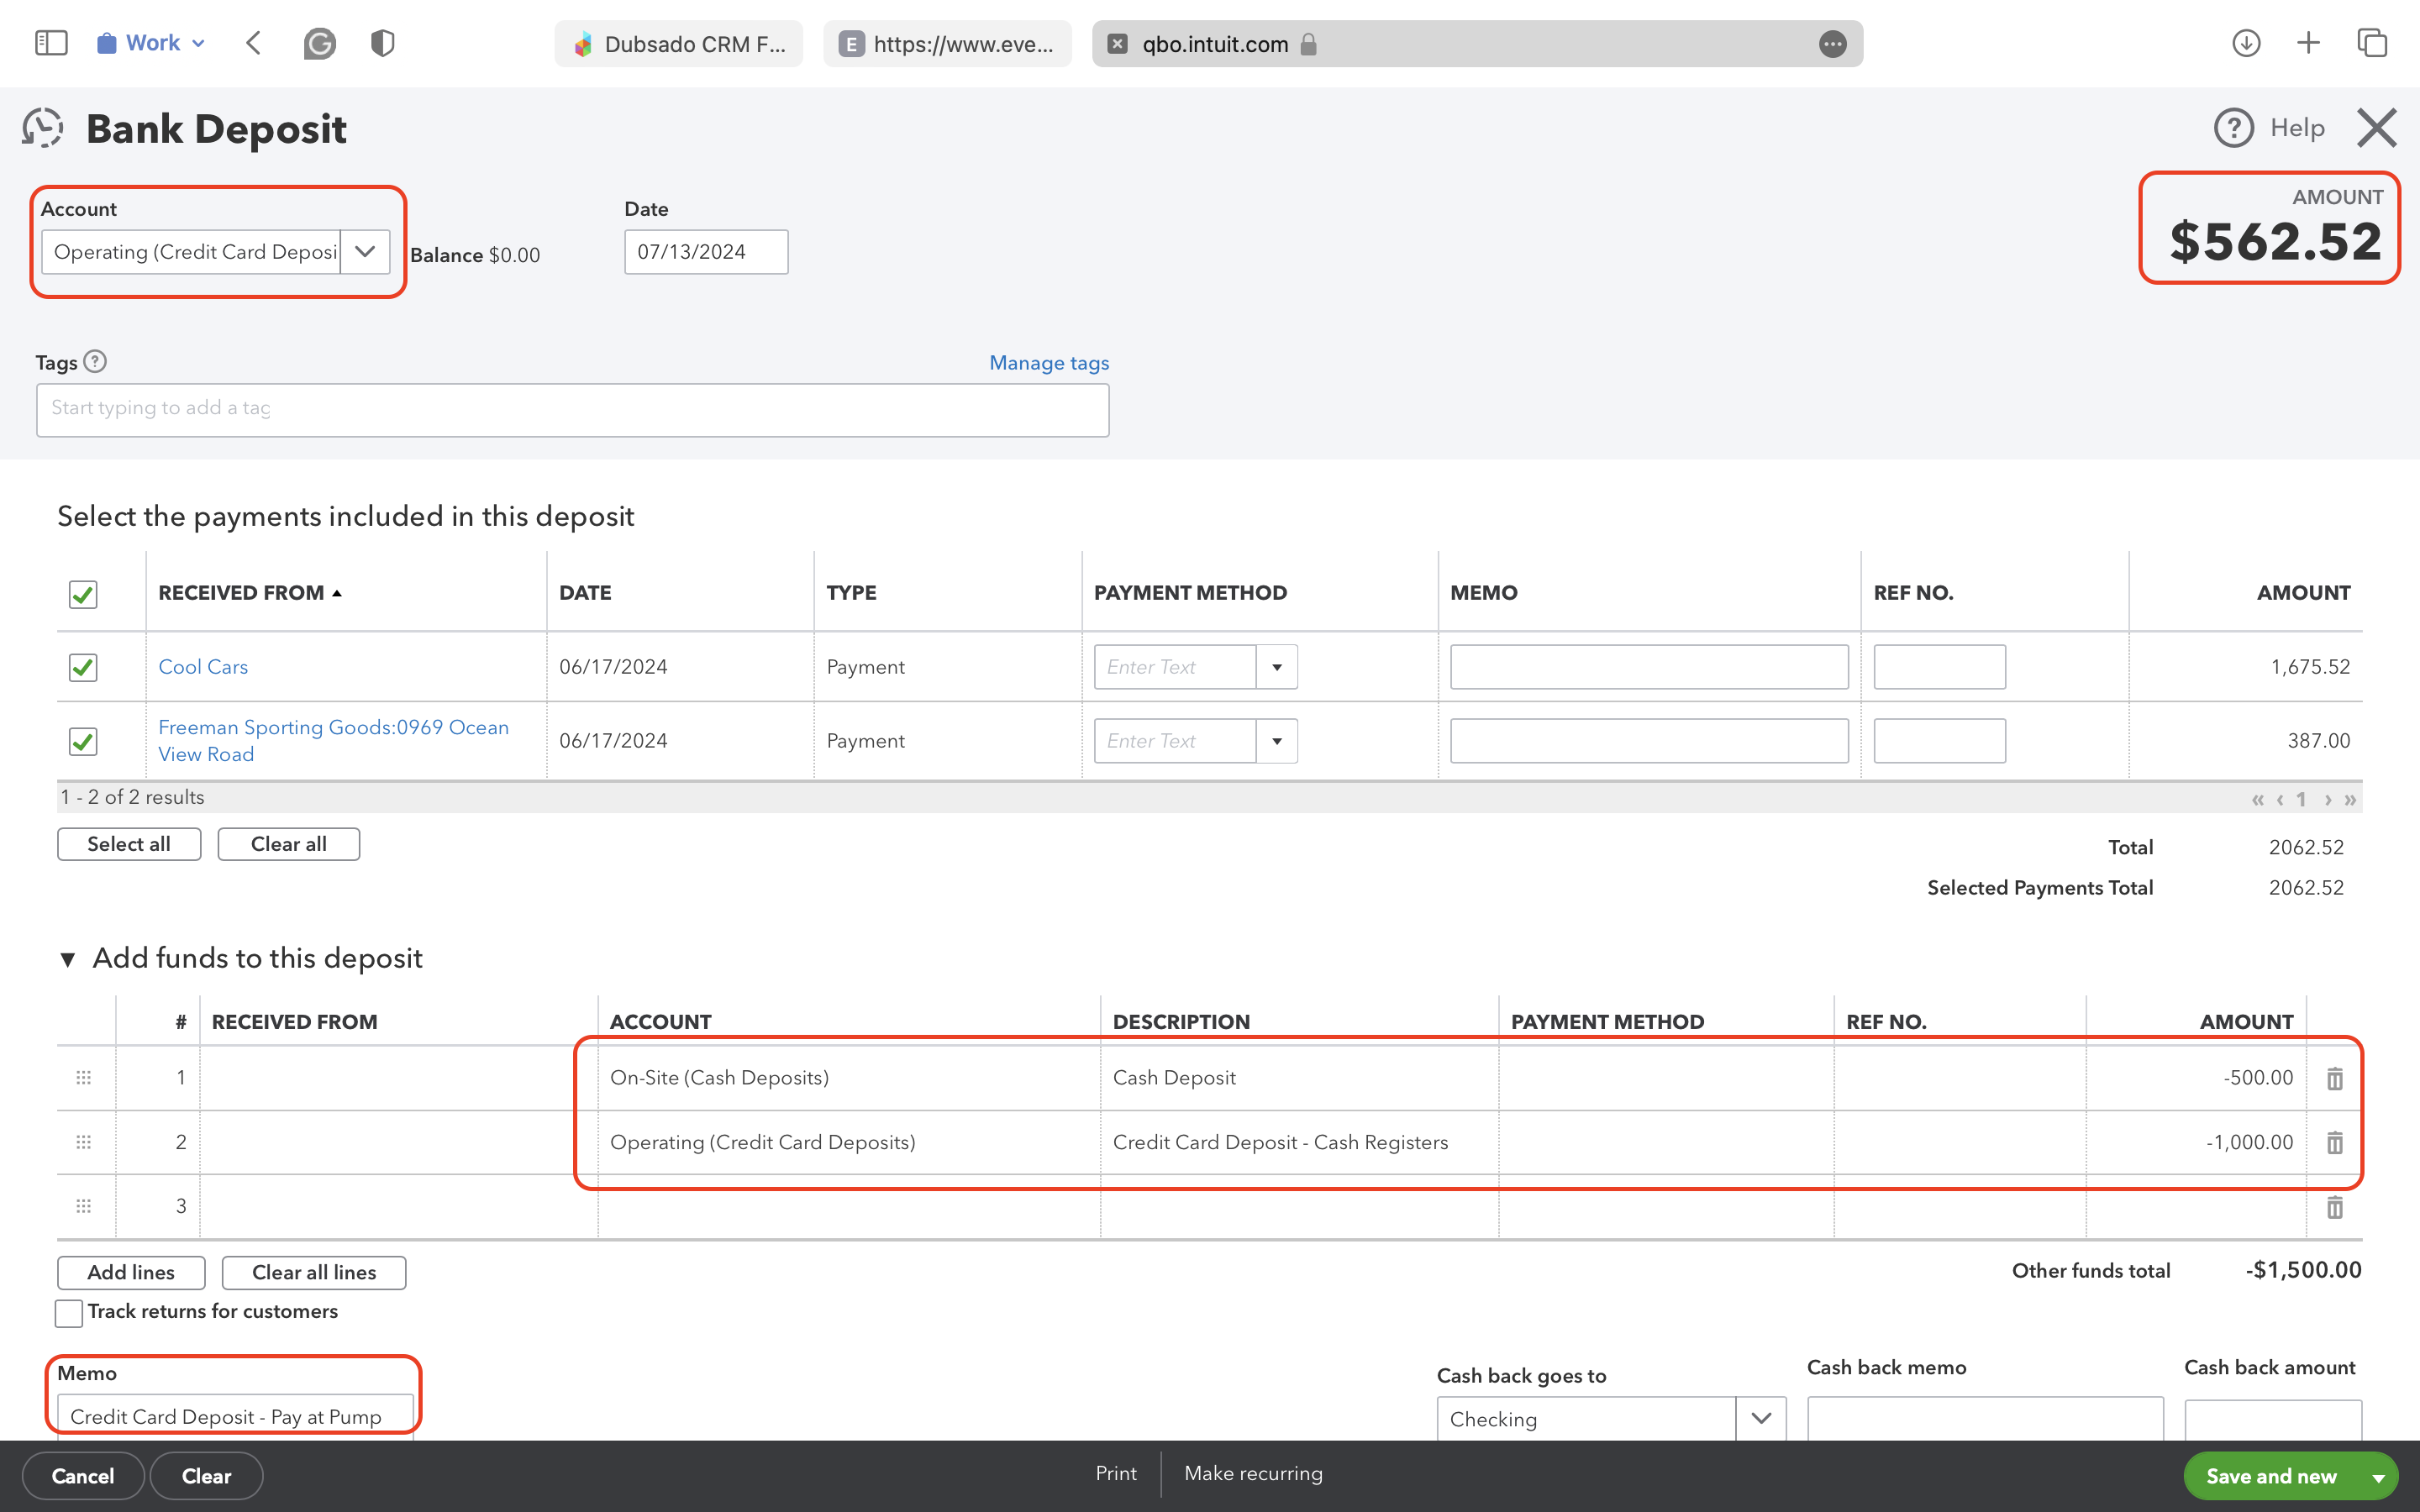Open the Work profile menu
Viewport: 2420px width, 1512px height.
pos(149,42)
